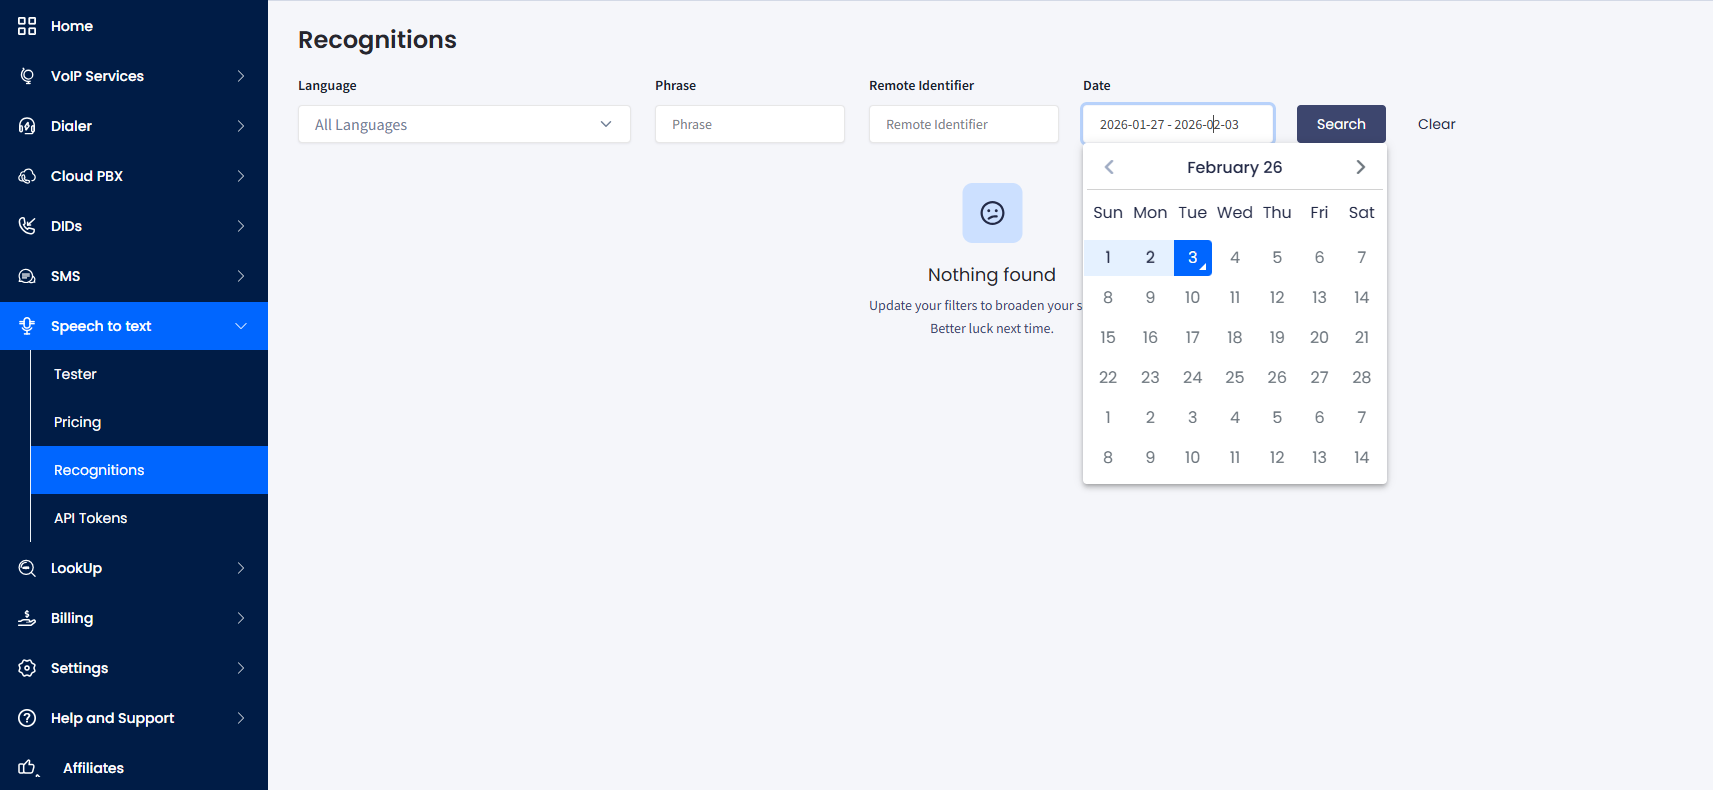Go to next month in calendar

tap(1360, 167)
